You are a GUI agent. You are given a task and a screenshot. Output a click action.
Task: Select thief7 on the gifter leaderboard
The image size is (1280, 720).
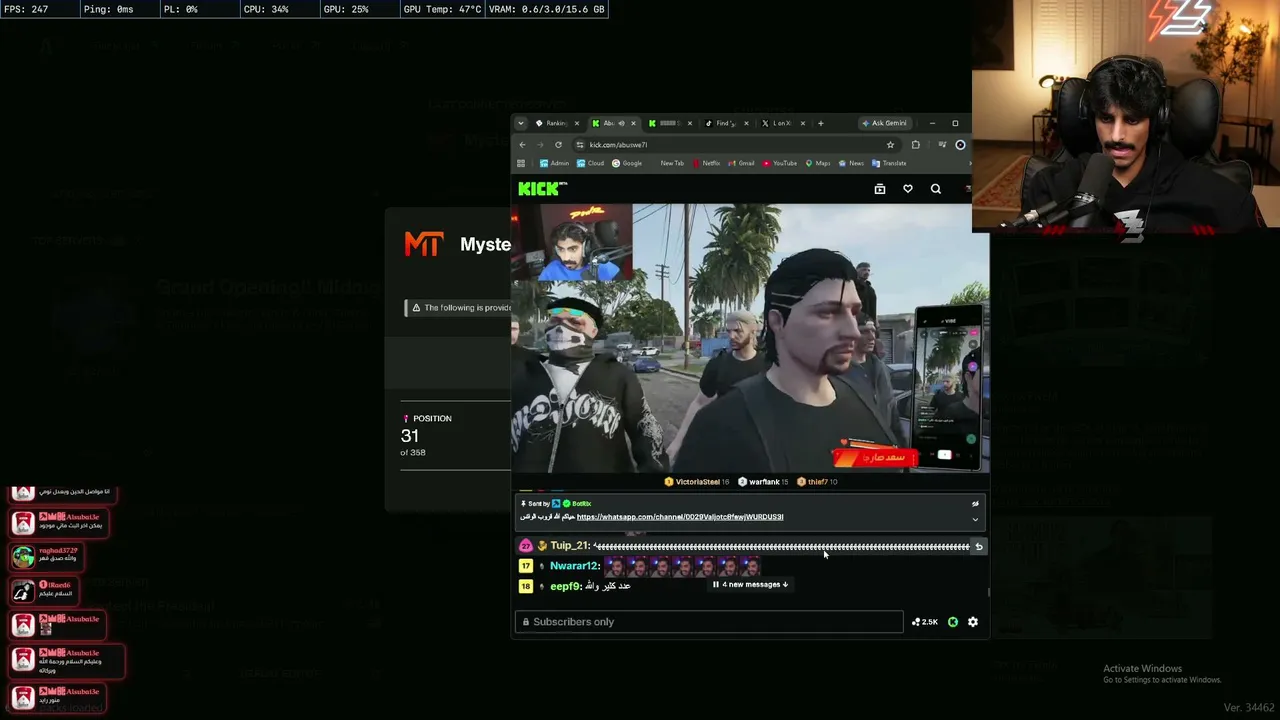(x=818, y=482)
